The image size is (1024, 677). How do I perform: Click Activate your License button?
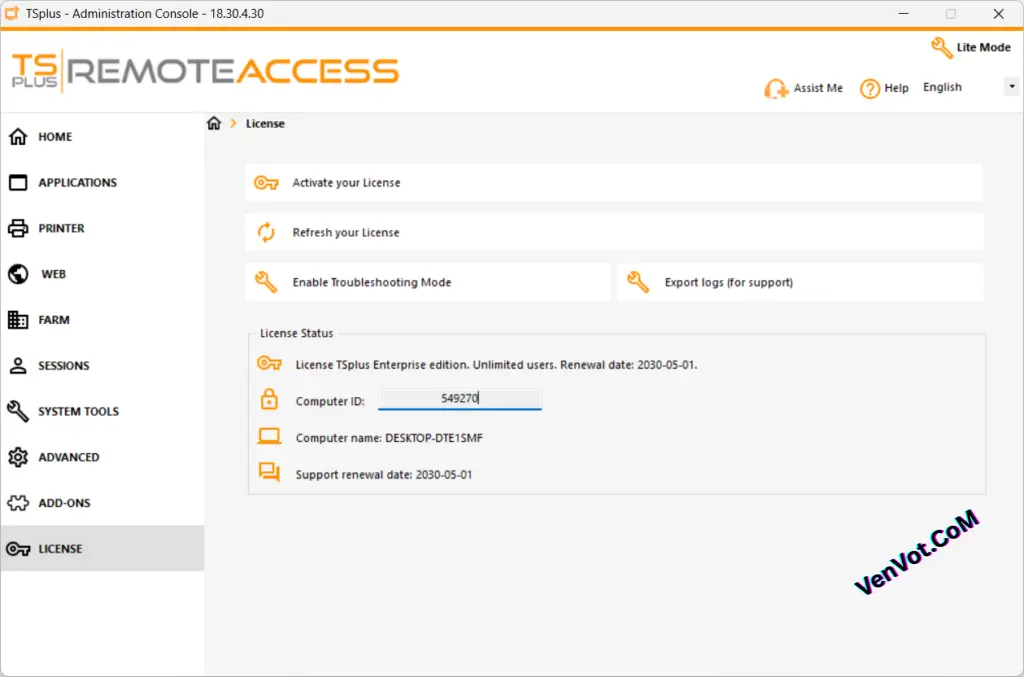tap(614, 183)
